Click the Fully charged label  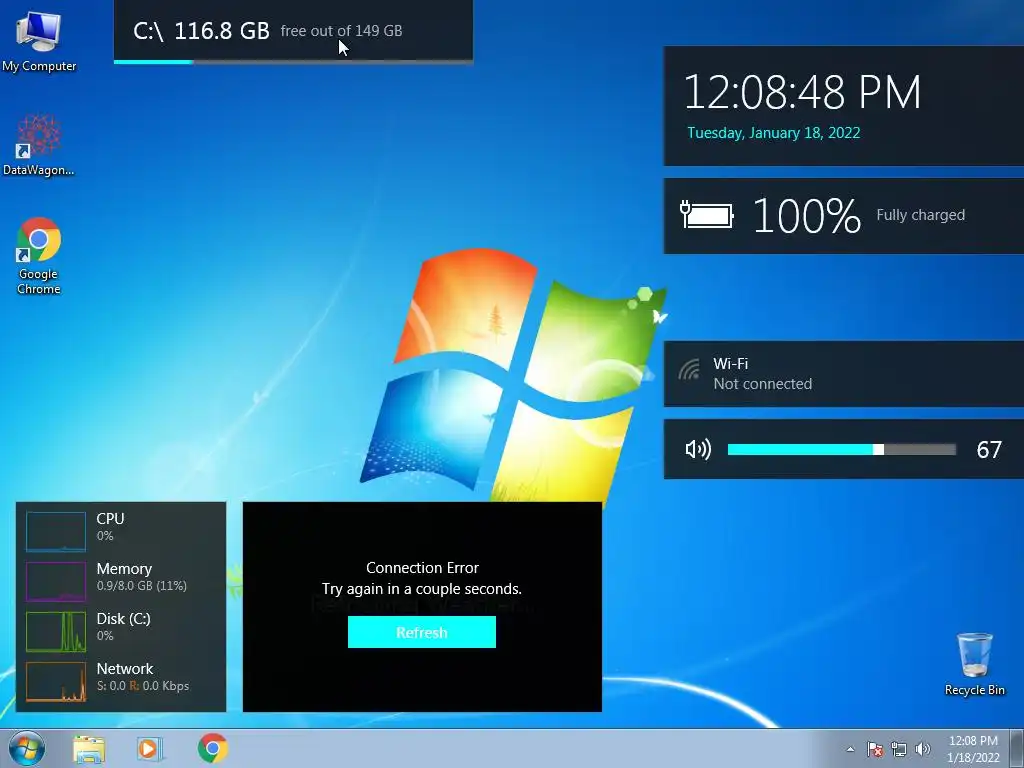pyautogui.click(x=920, y=215)
